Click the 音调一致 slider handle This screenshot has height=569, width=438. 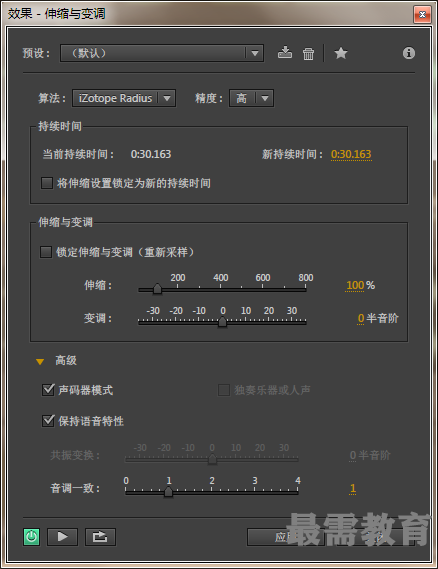(x=168, y=492)
